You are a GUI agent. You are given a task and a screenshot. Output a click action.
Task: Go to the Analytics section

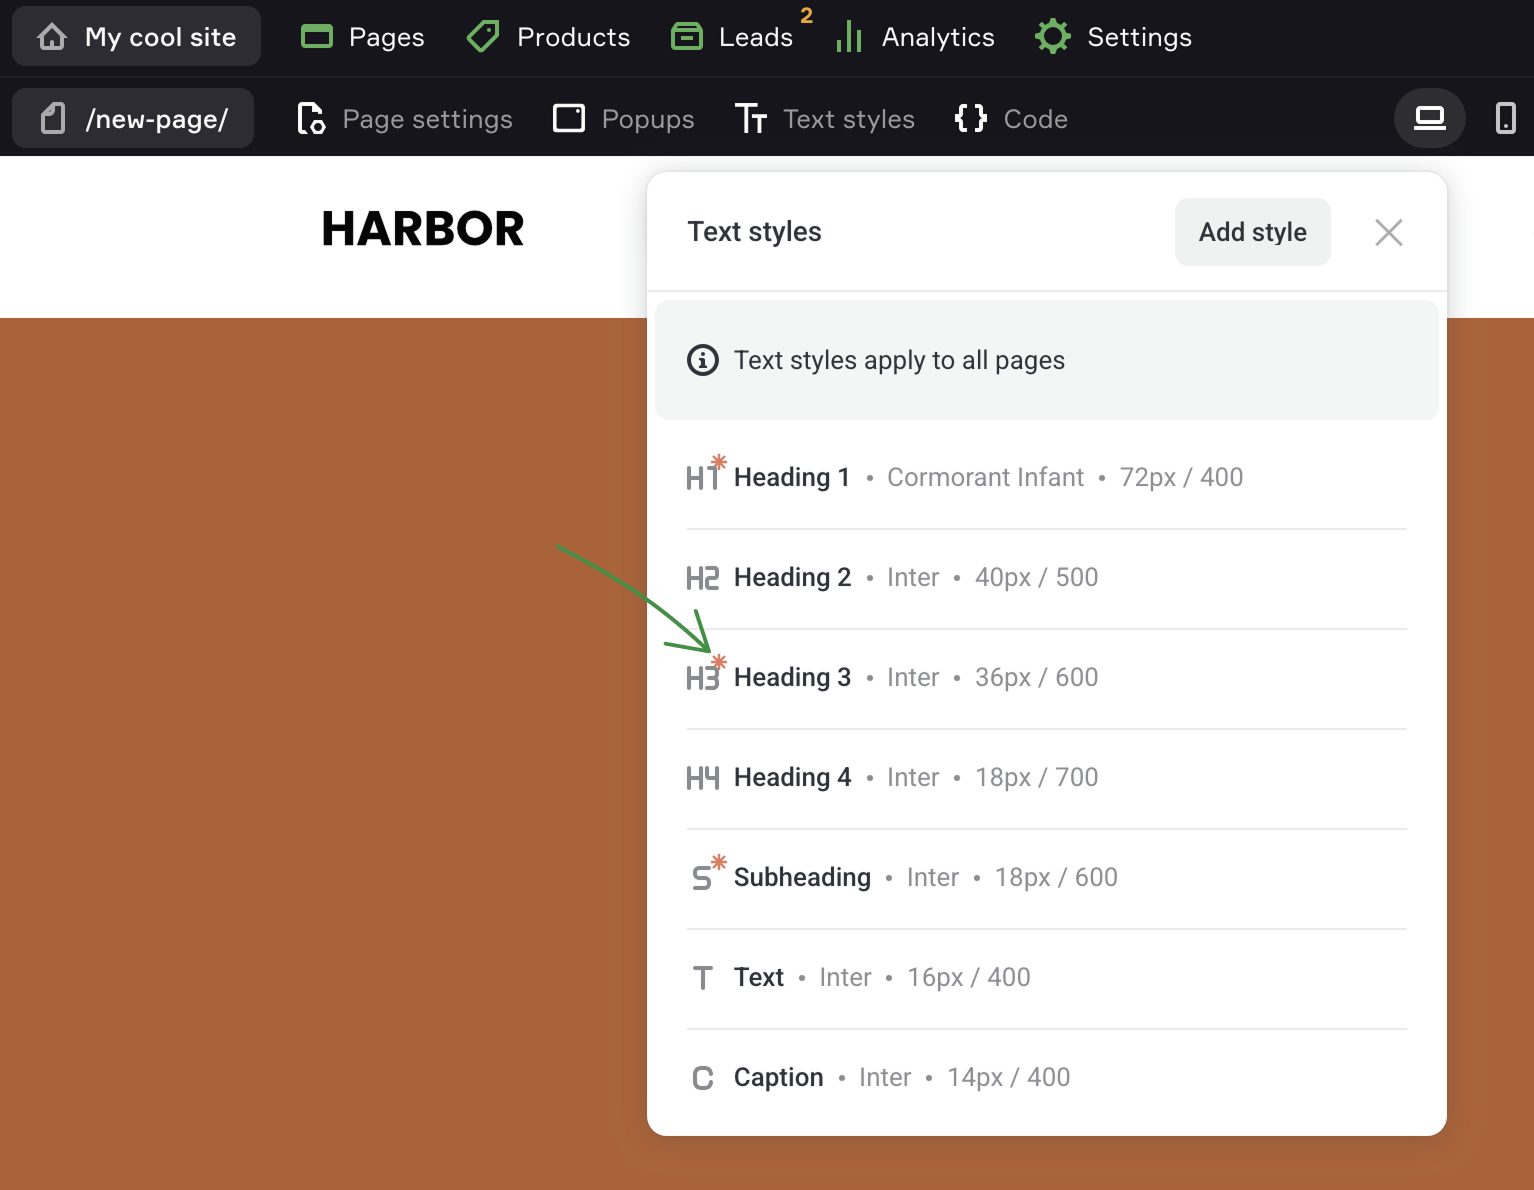[916, 37]
